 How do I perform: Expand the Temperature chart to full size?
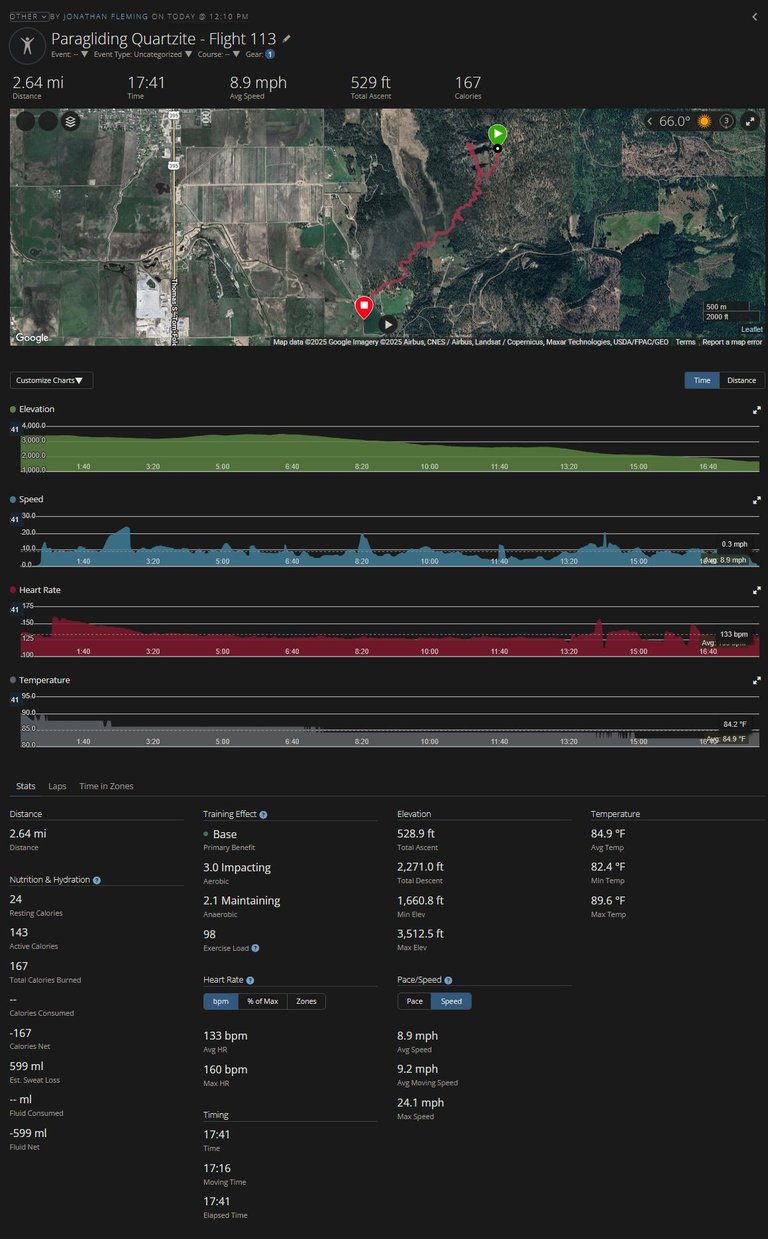tap(757, 680)
